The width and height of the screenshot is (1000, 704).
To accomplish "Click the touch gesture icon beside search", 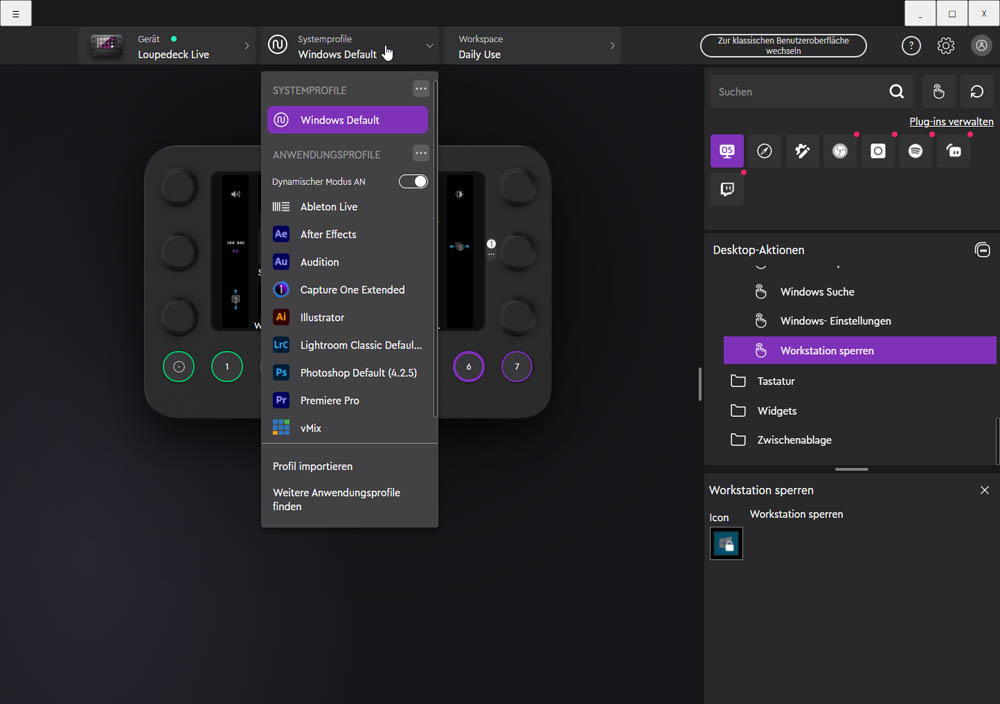I will (x=938, y=92).
